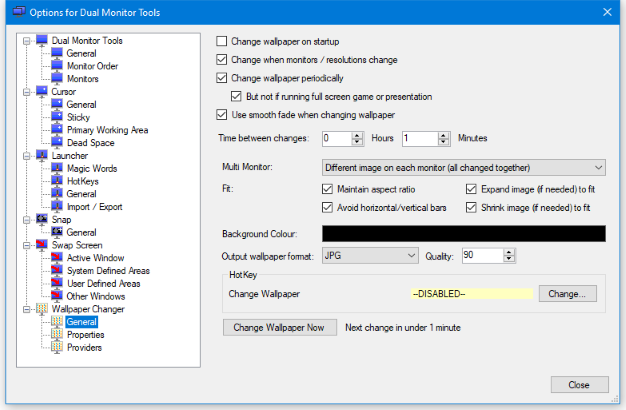Click the icon beside HotKeys
This screenshot has width=626, height=410.
[57, 181]
